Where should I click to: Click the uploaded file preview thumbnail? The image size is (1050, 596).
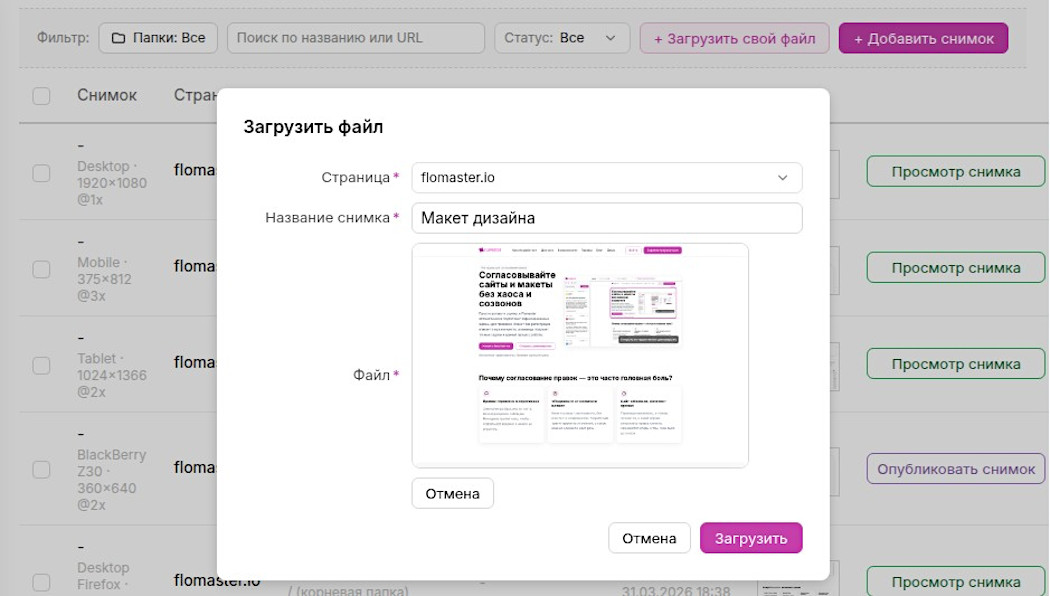580,355
